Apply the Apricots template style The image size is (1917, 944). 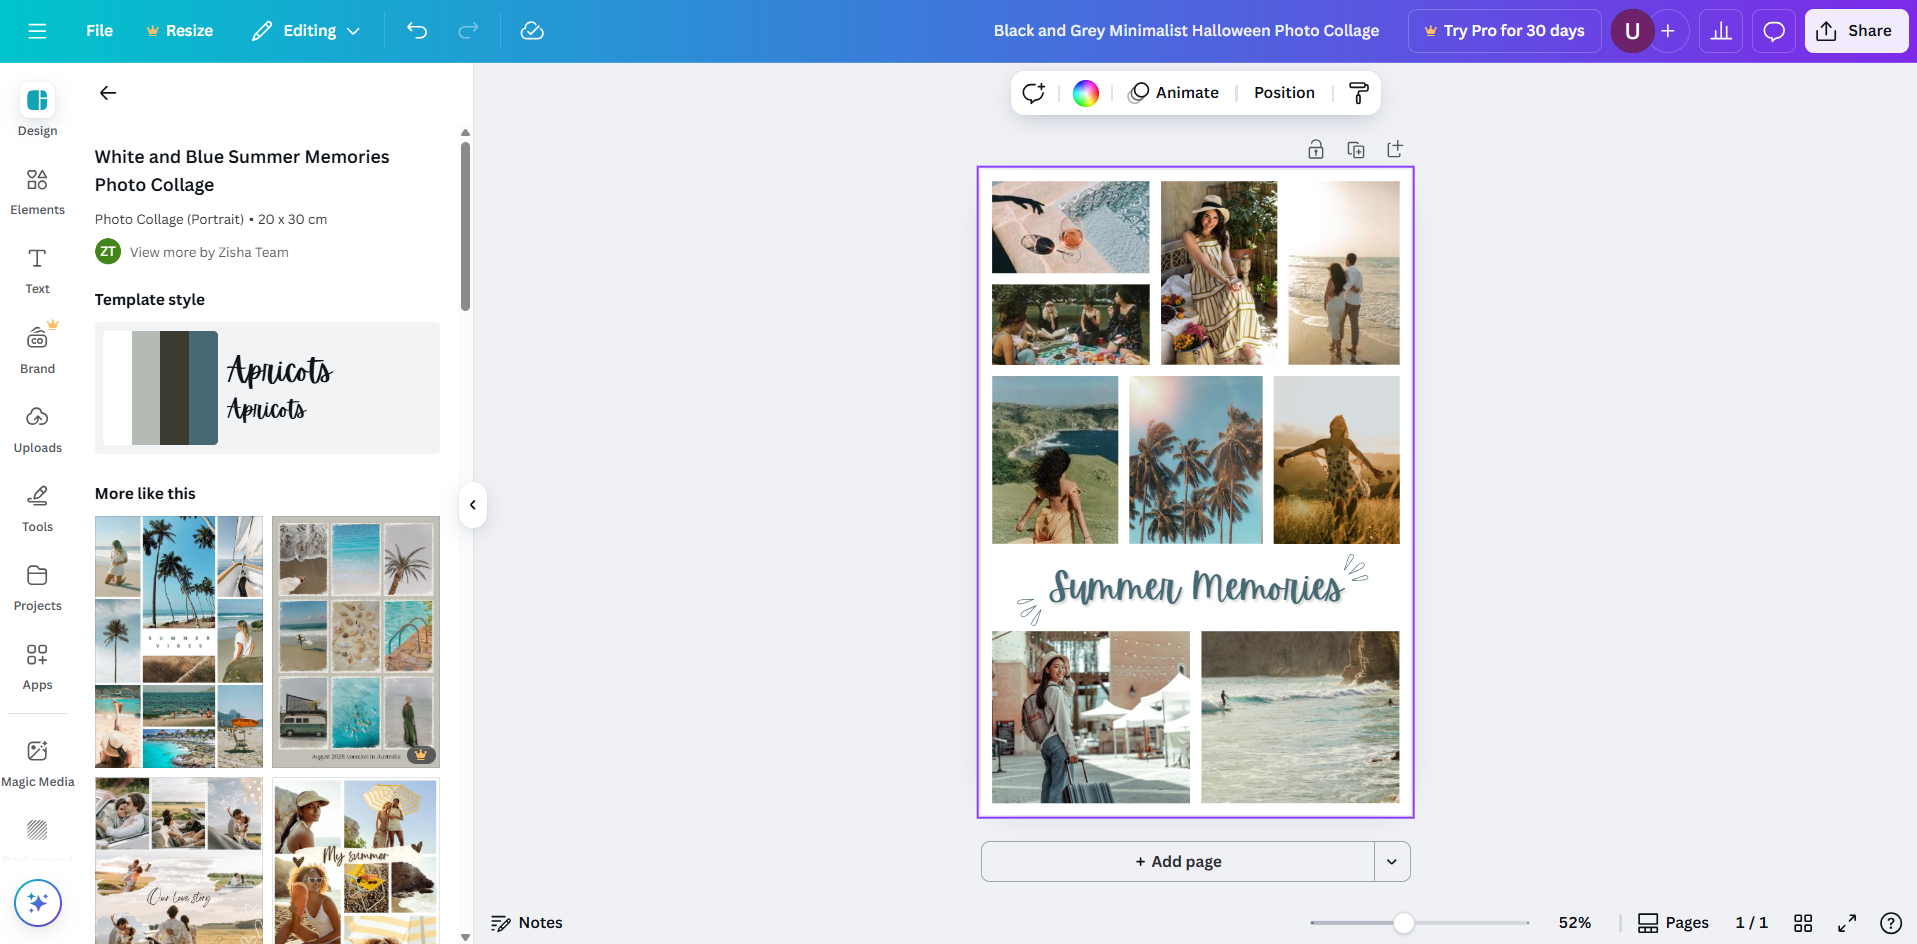point(267,388)
